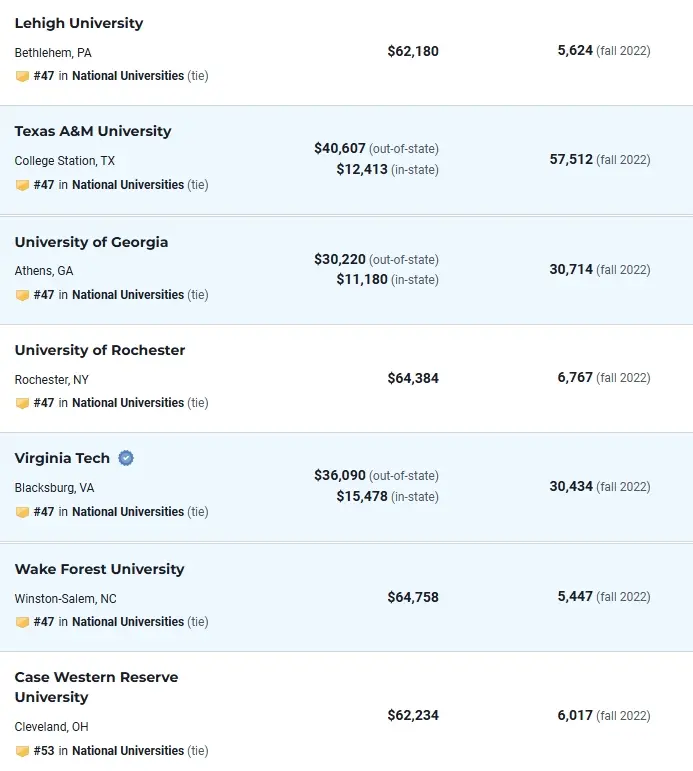The width and height of the screenshot is (693, 771).
Task: Click the ranking badge icon under Wake Forest
Action: pos(22,622)
